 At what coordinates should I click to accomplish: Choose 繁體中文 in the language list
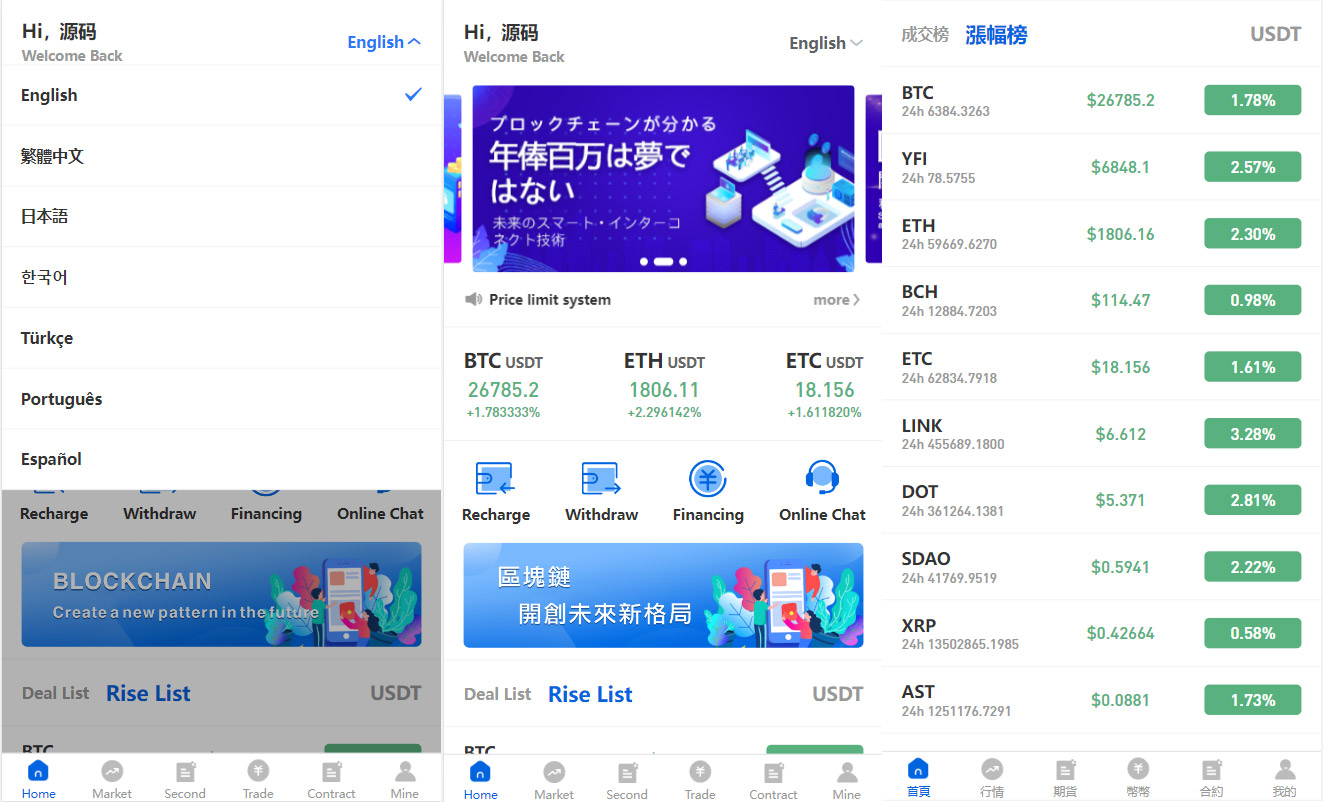[x=221, y=156]
